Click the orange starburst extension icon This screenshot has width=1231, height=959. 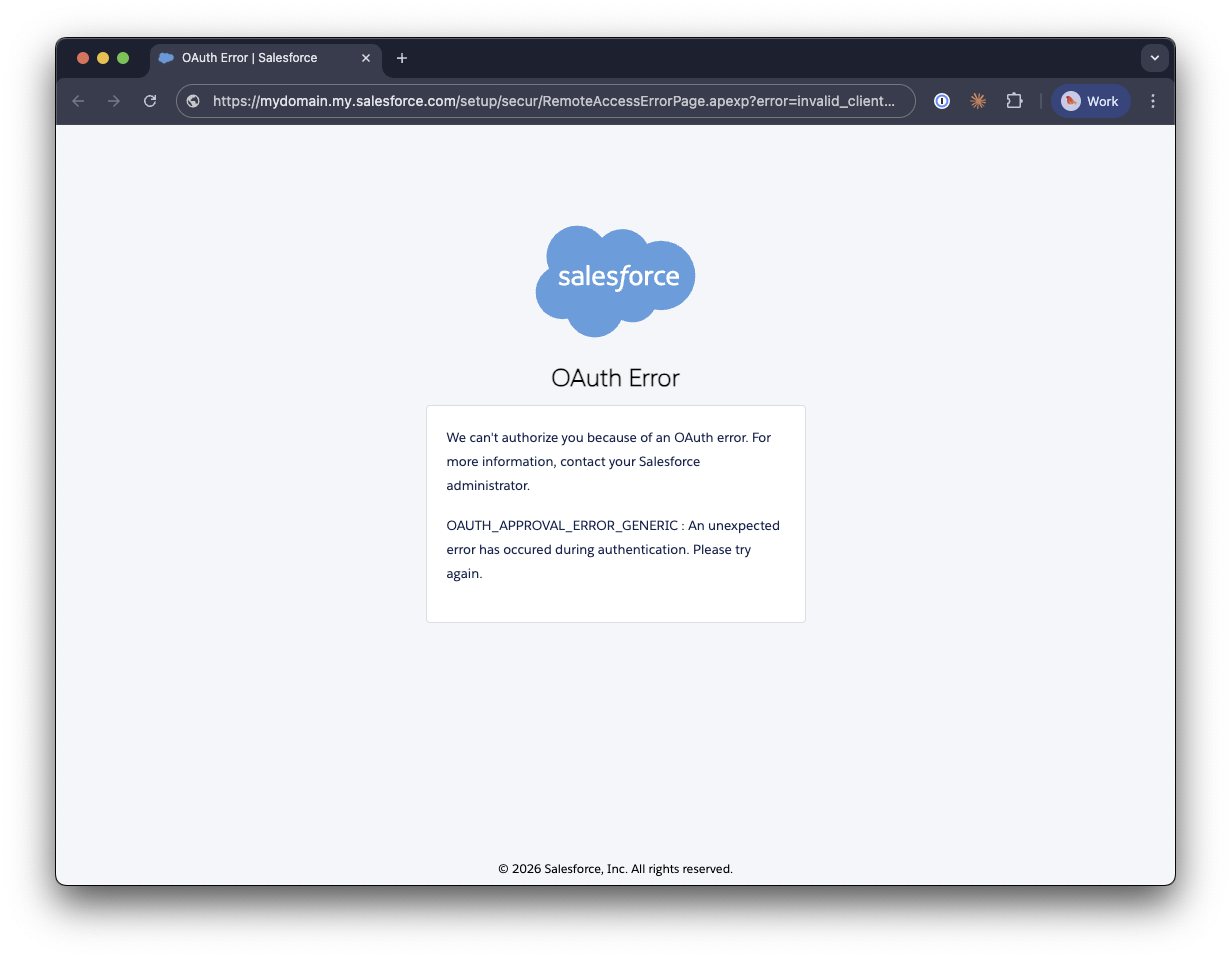tap(978, 101)
